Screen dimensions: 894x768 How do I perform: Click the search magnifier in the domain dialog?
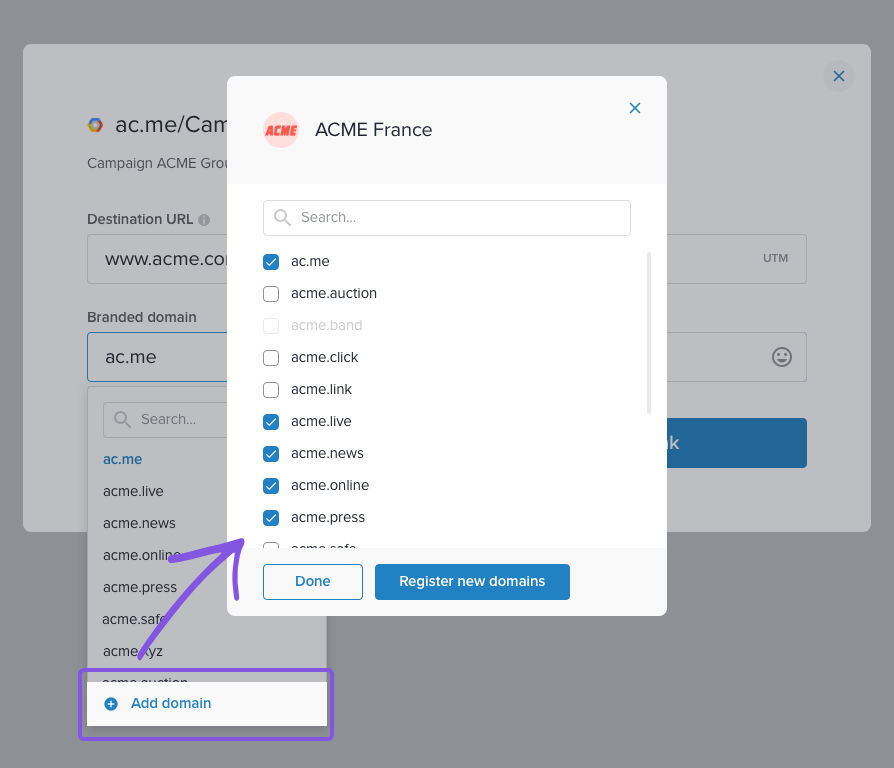pyautogui.click(x=282, y=218)
